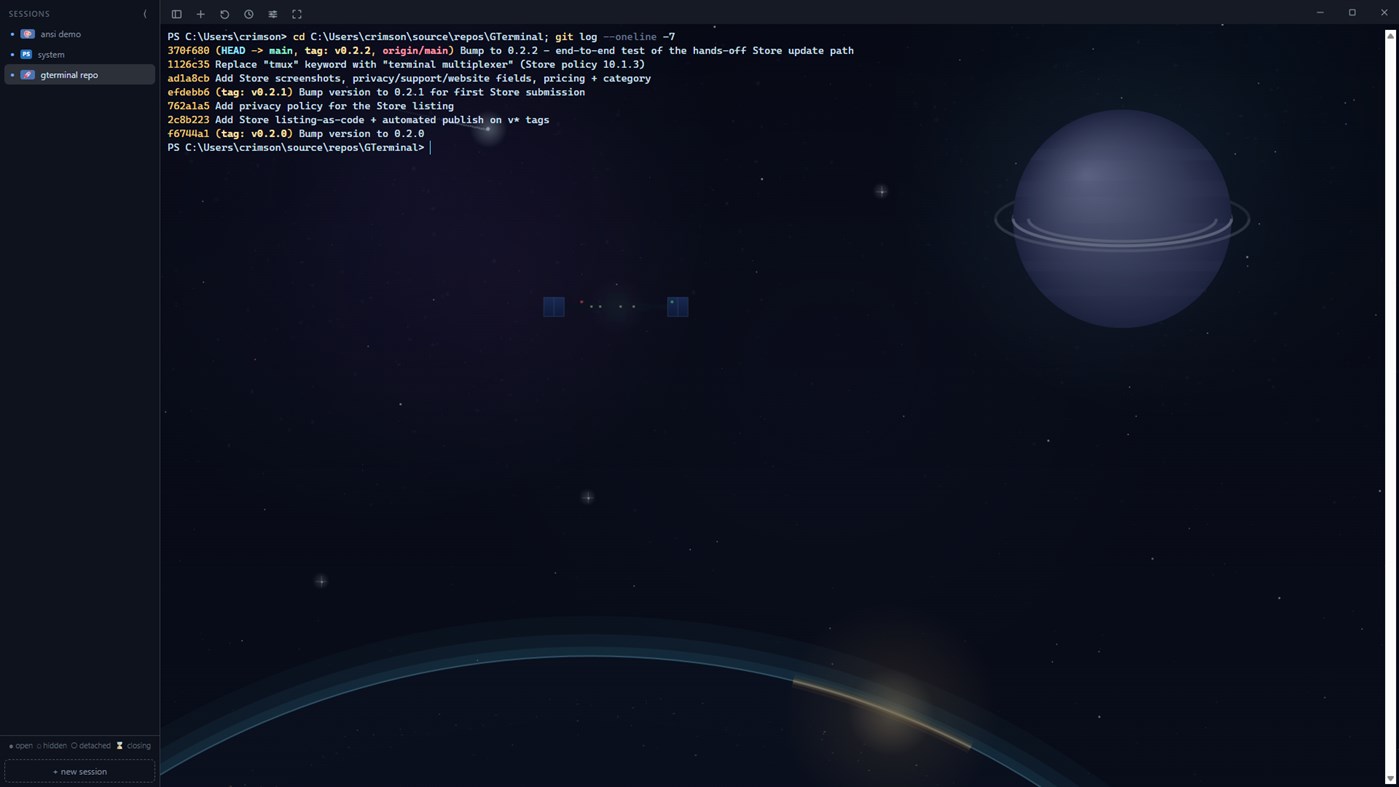Viewport: 1399px width, 787px height.
Task: Toggle the sidebar panel icon in toolbar
Action: [176, 14]
